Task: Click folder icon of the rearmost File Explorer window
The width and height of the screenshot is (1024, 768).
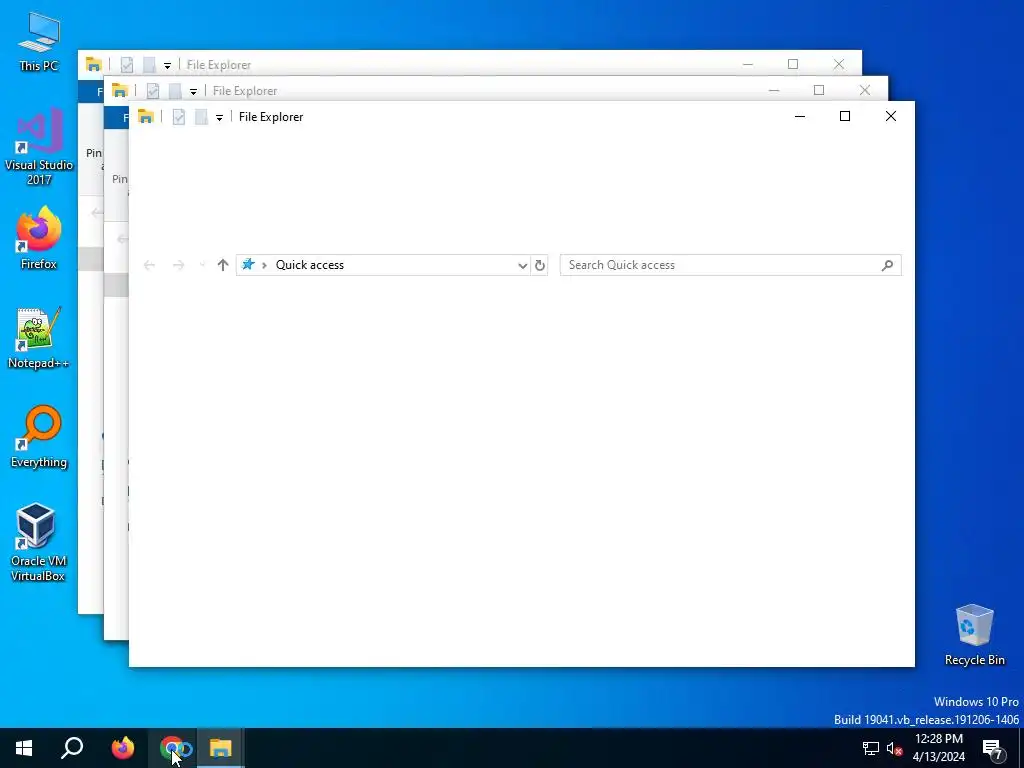Action: pos(93,65)
